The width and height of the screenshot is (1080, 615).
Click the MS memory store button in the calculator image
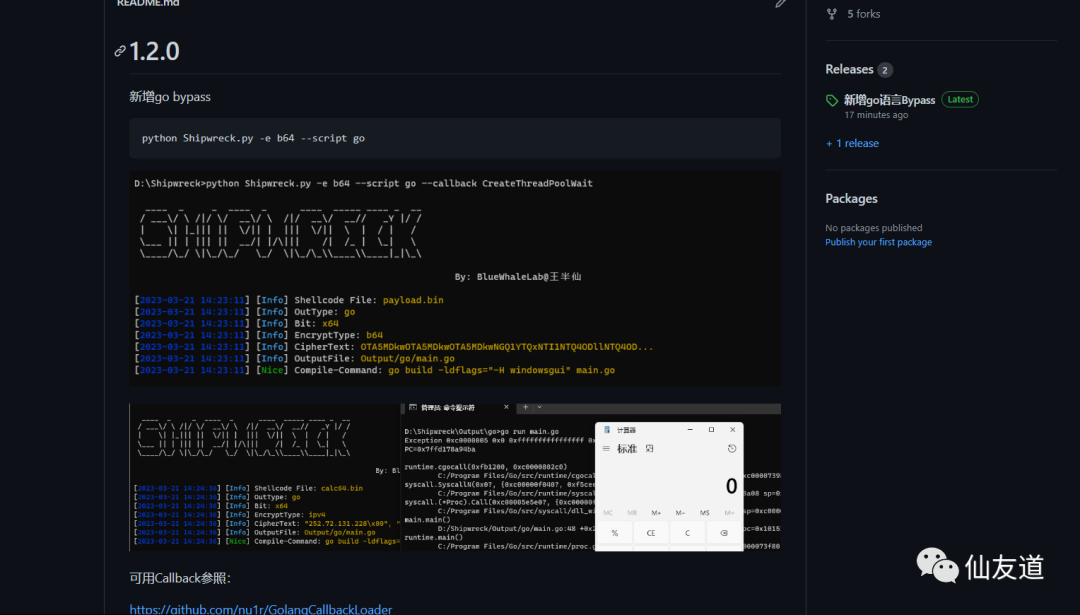pyautogui.click(x=704, y=513)
